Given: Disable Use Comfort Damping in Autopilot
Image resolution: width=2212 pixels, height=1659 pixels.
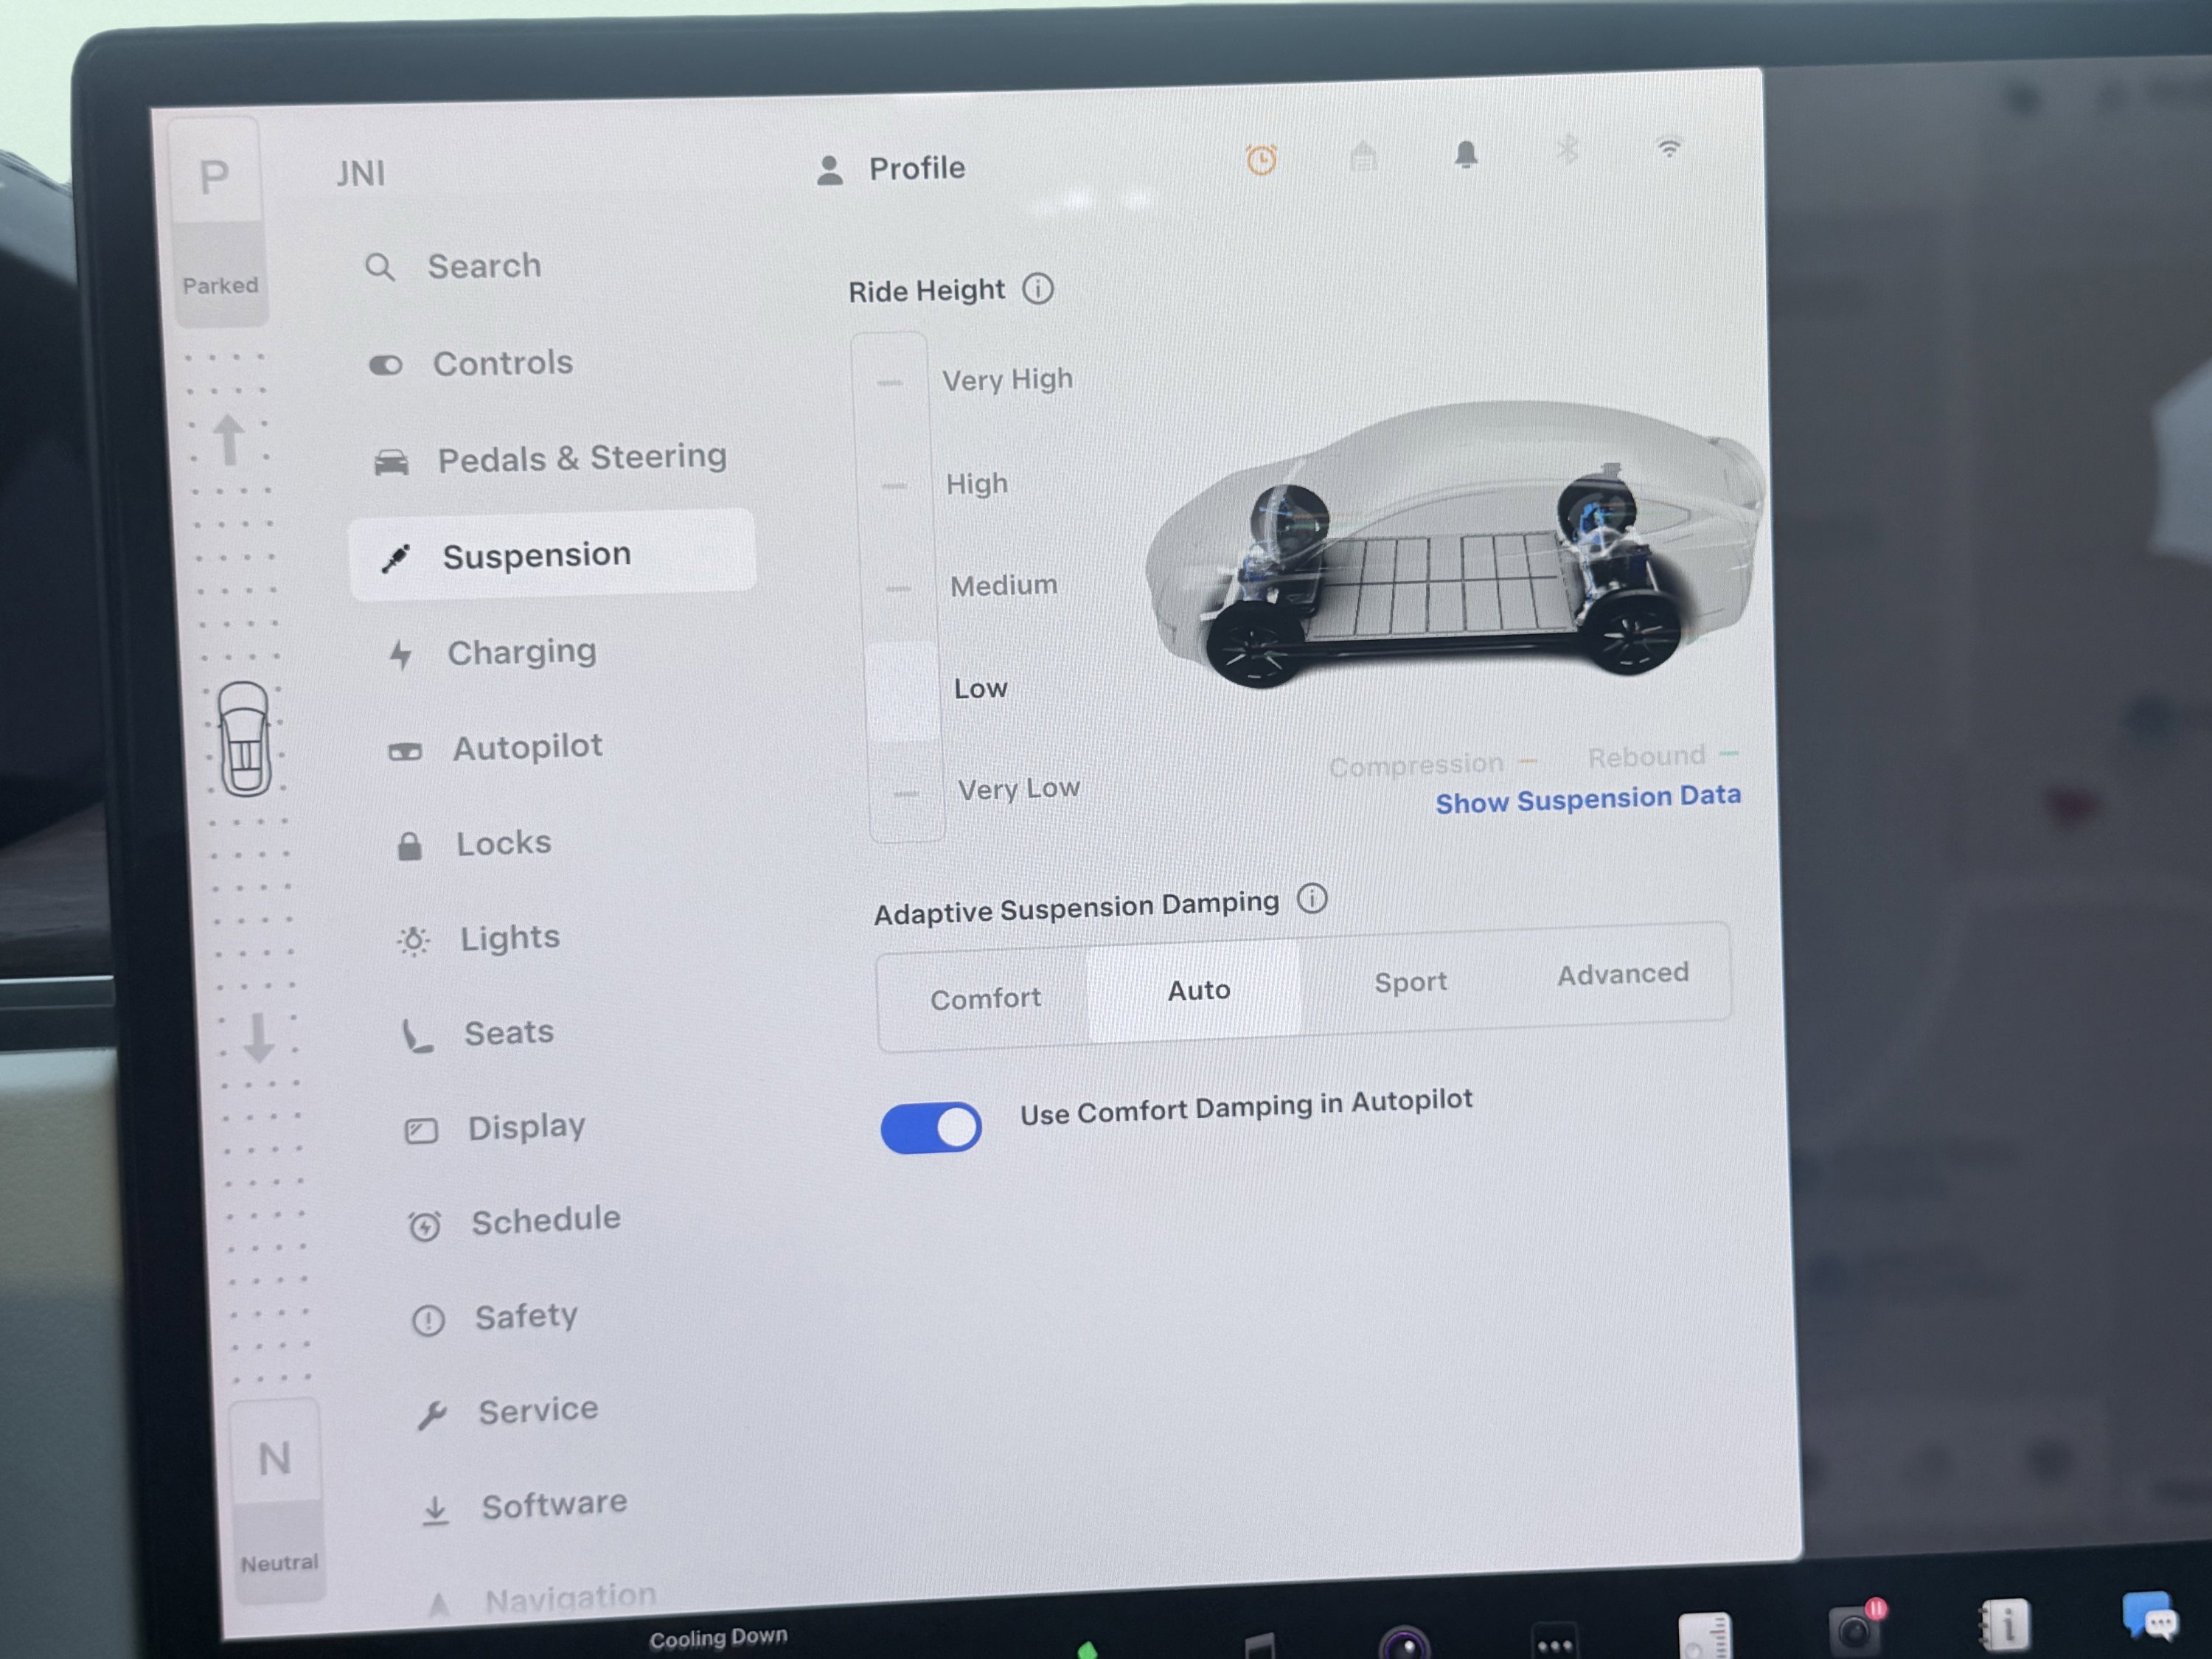Looking at the screenshot, I should pos(930,1126).
